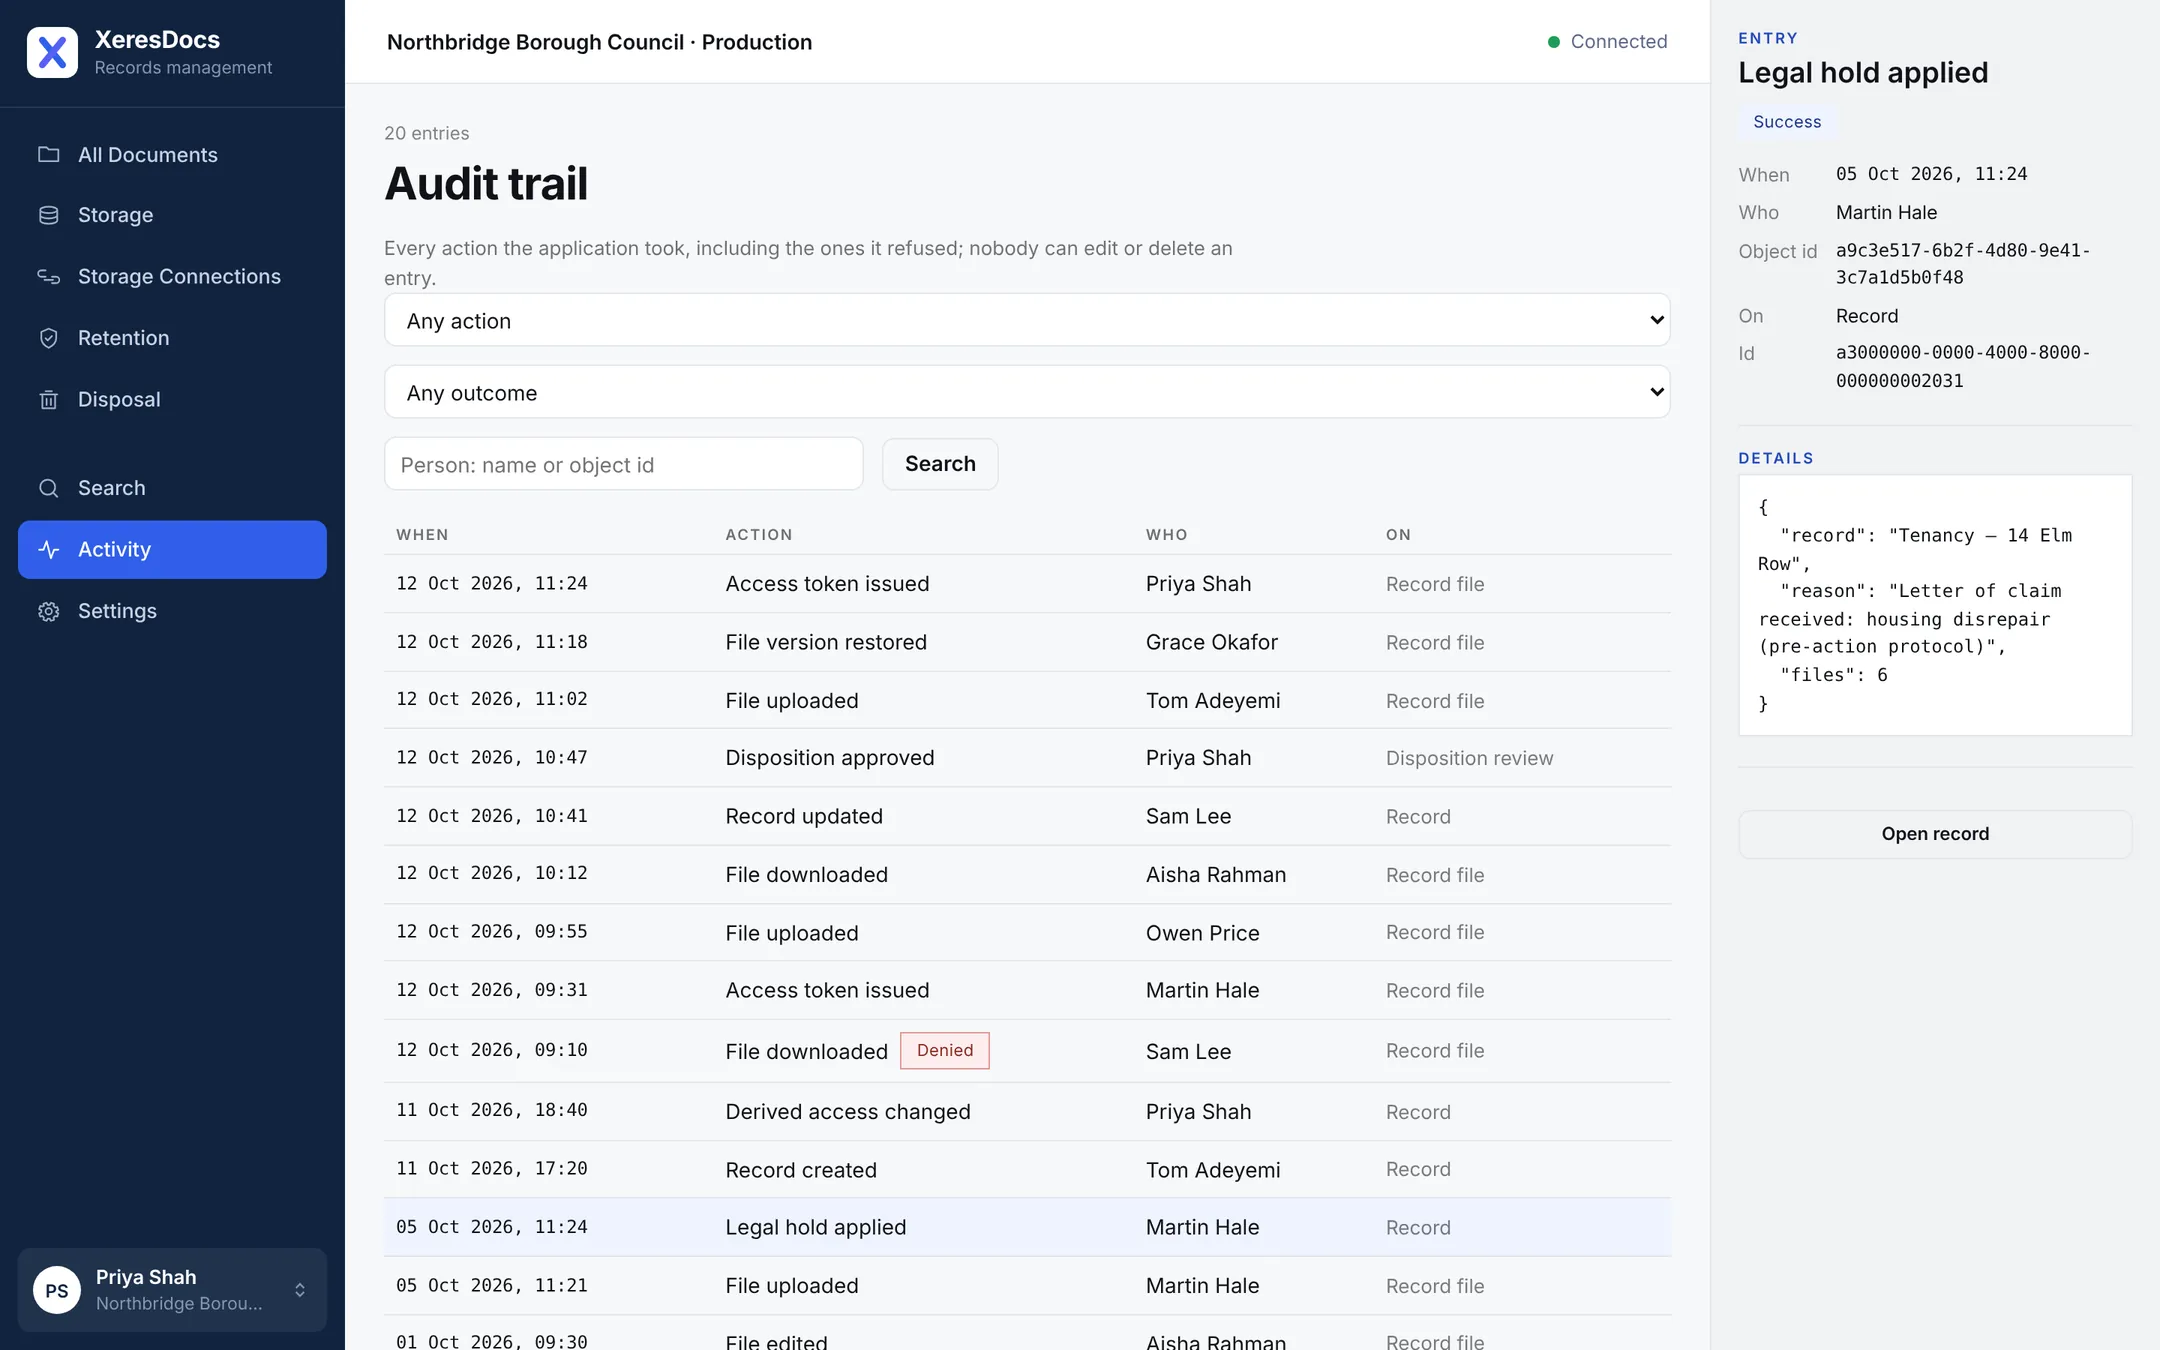This screenshot has height=1350, width=2160.
Task: Click the WHEN column header
Action: [422, 535]
